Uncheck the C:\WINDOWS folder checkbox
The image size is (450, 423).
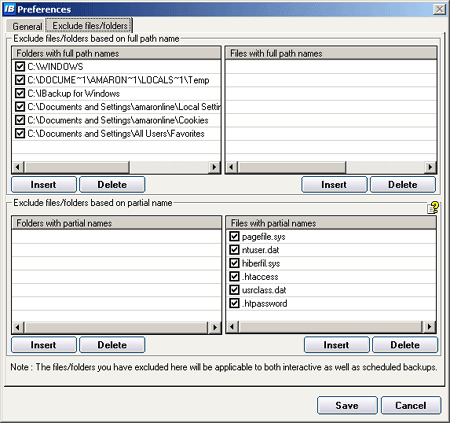click(x=20, y=66)
